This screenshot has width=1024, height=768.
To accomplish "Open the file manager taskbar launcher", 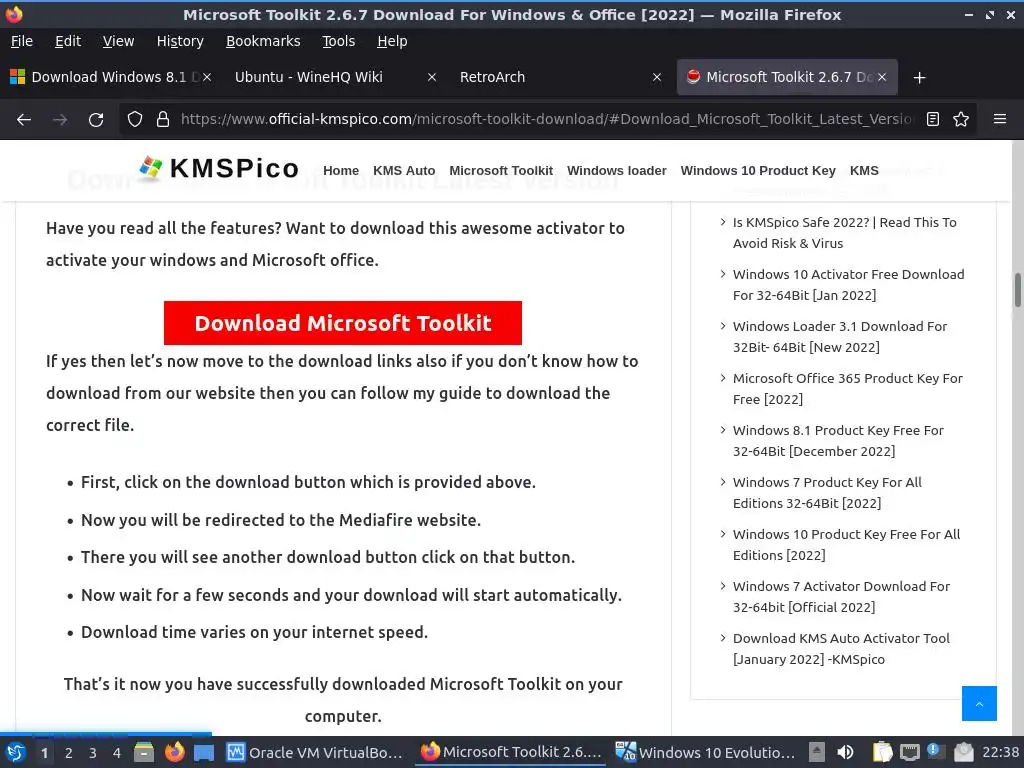I will 144,752.
